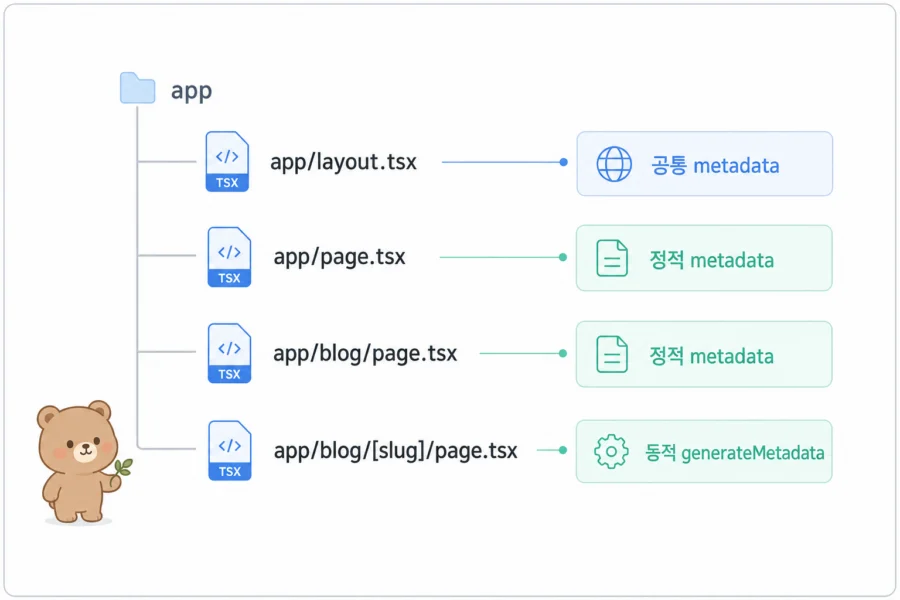Click the app folder icon
The height and width of the screenshot is (600, 900).
pos(137,88)
